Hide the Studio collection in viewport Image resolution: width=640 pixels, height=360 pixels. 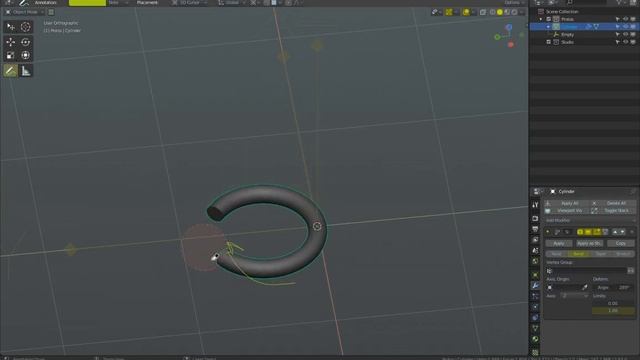[x=625, y=42]
